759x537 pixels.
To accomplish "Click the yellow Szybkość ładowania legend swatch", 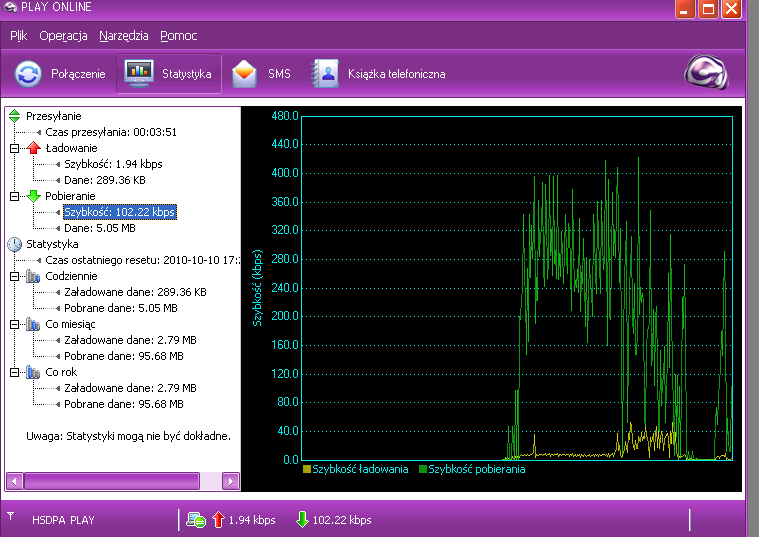I will [x=306, y=469].
